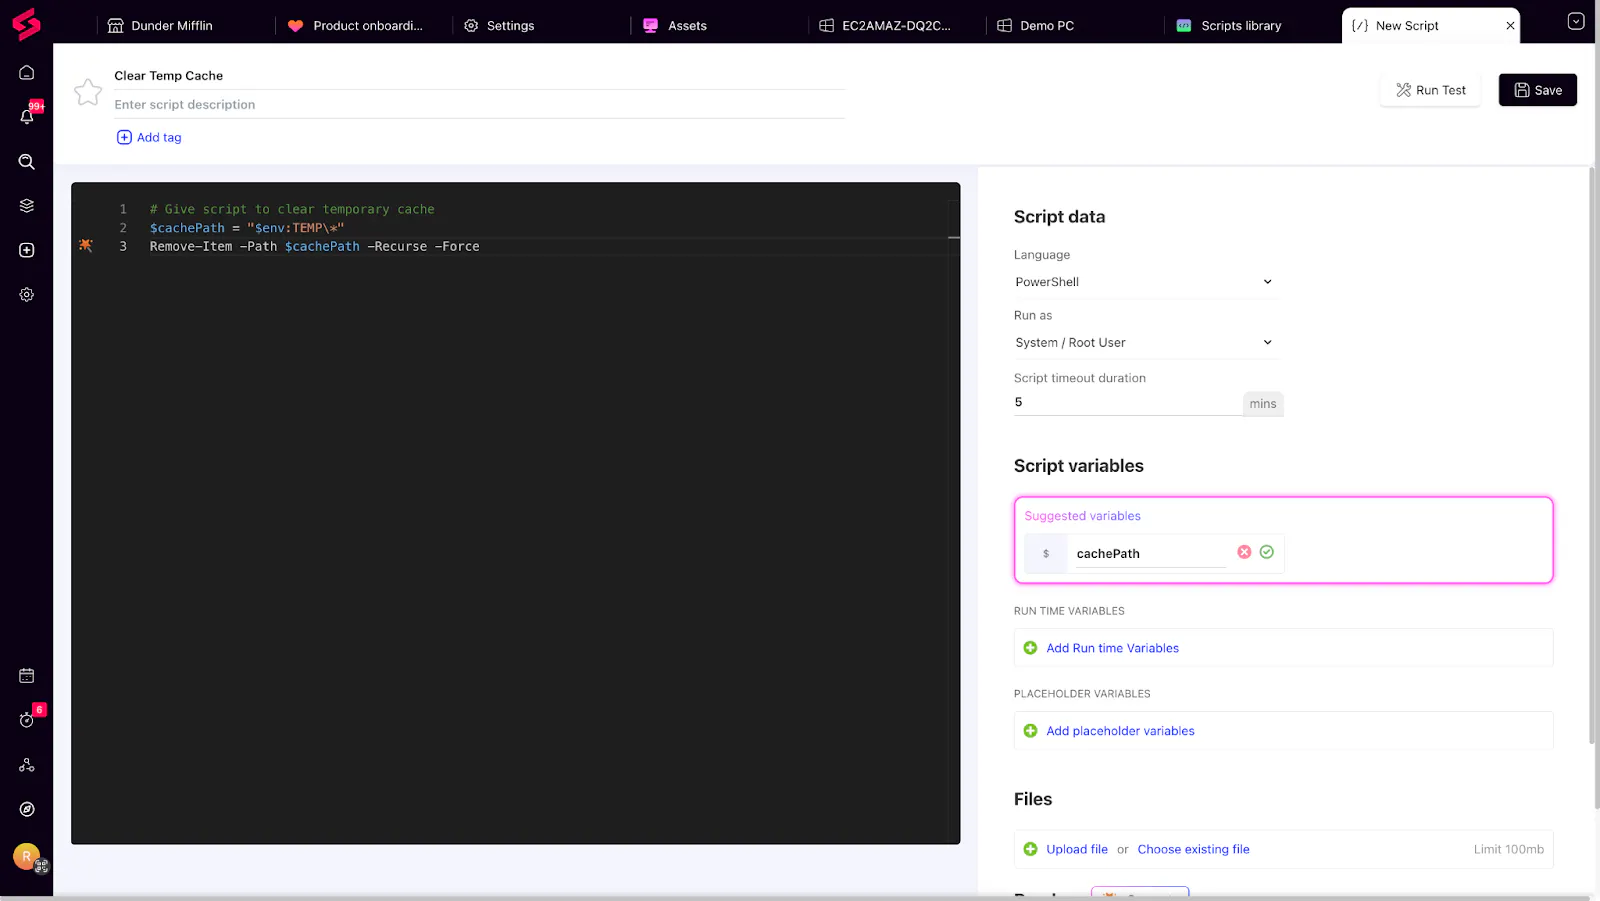Open the Home icon in the sidebar
This screenshot has width=1600, height=901.
pos(27,72)
